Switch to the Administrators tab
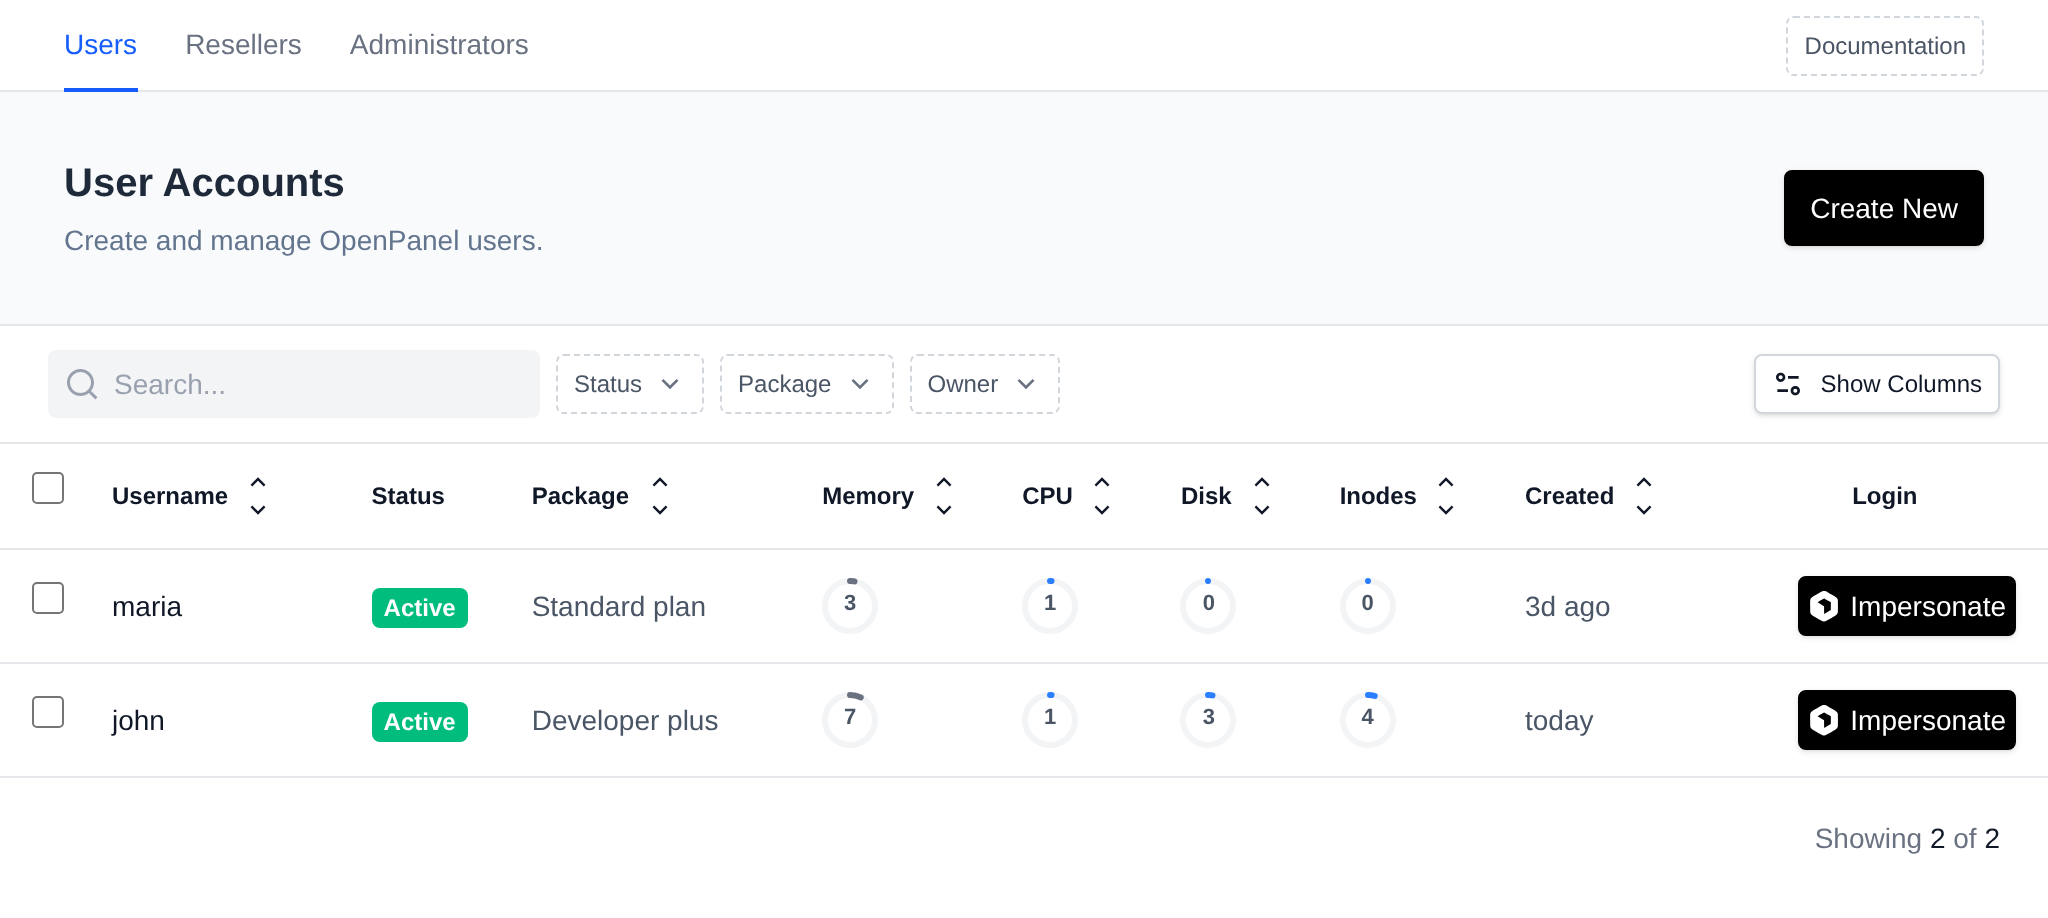 click(x=439, y=45)
